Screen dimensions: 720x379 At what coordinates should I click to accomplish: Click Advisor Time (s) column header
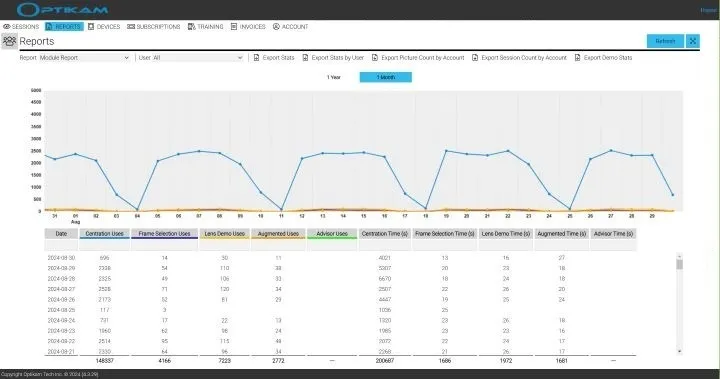coord(613,234)
